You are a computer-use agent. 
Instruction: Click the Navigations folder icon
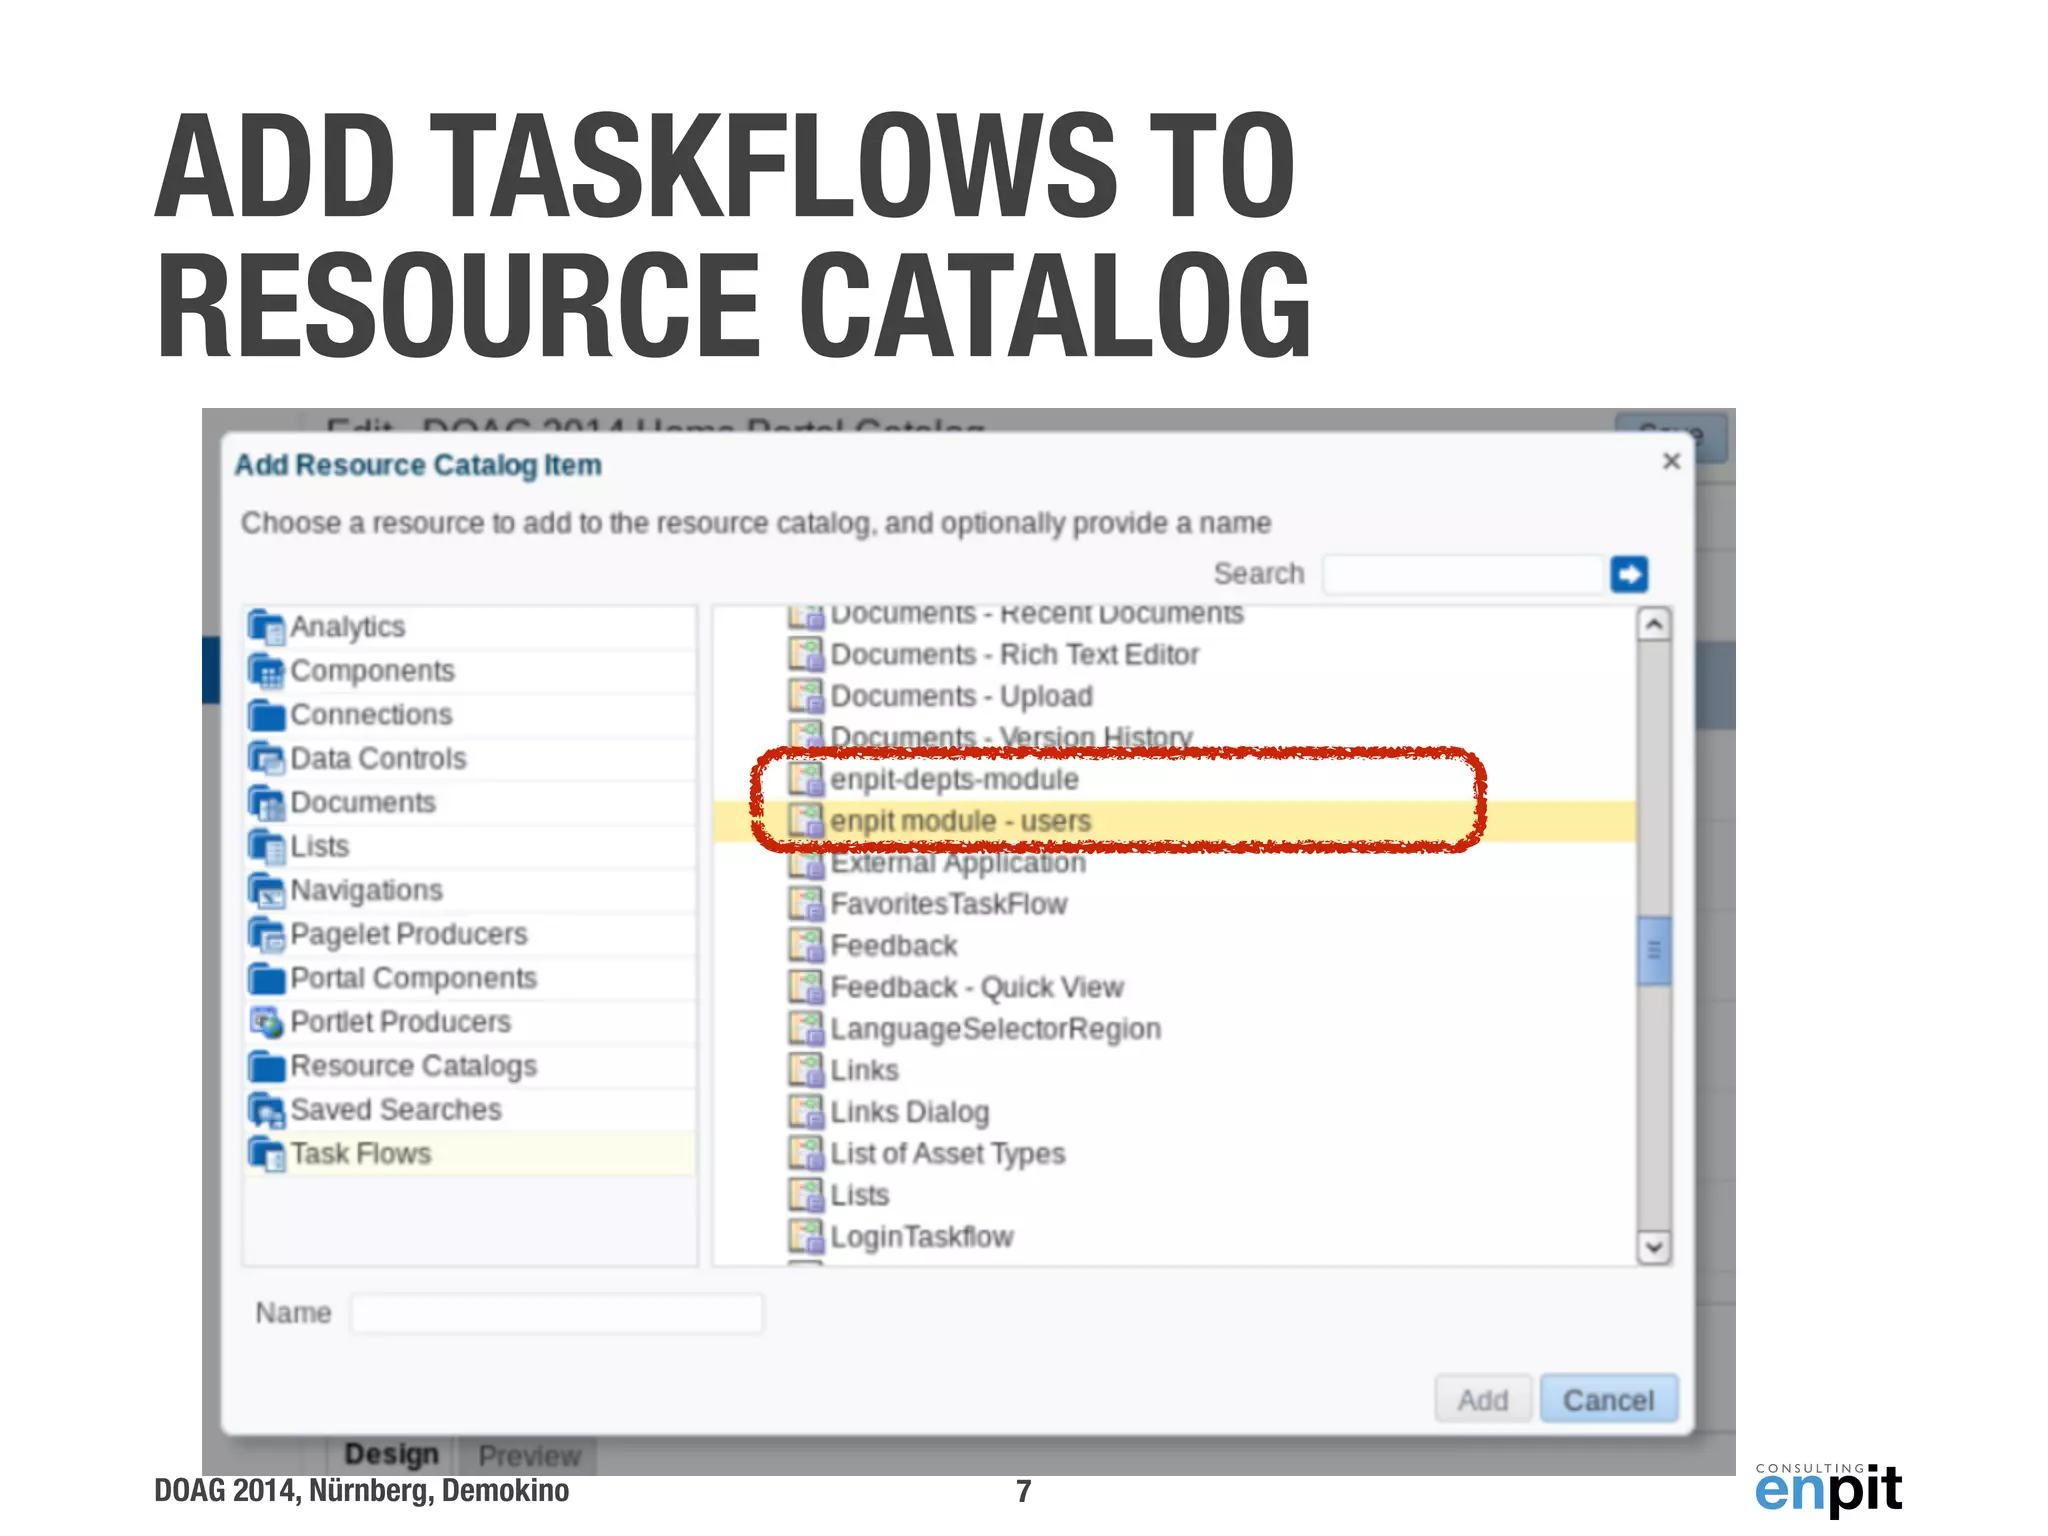266,891
